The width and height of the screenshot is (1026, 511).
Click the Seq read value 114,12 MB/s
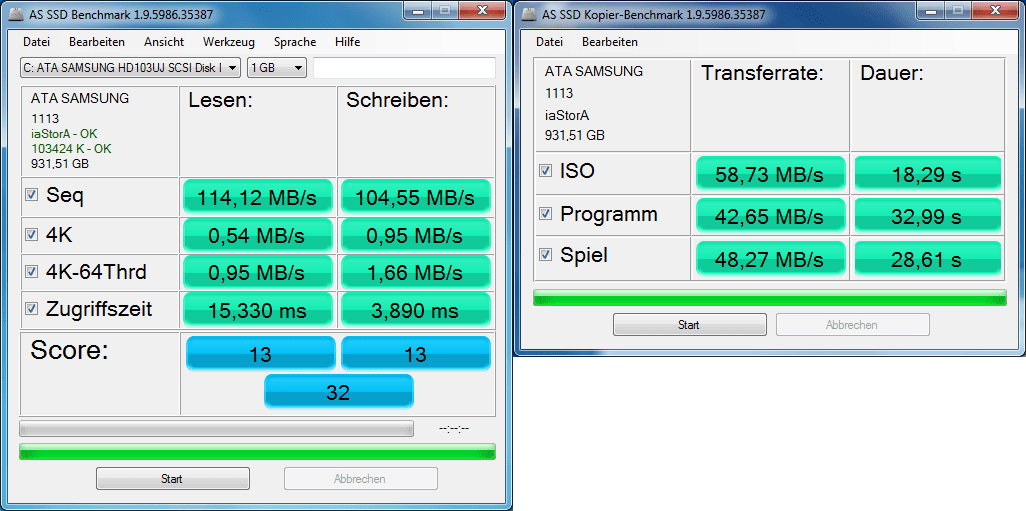pos(258,196)
